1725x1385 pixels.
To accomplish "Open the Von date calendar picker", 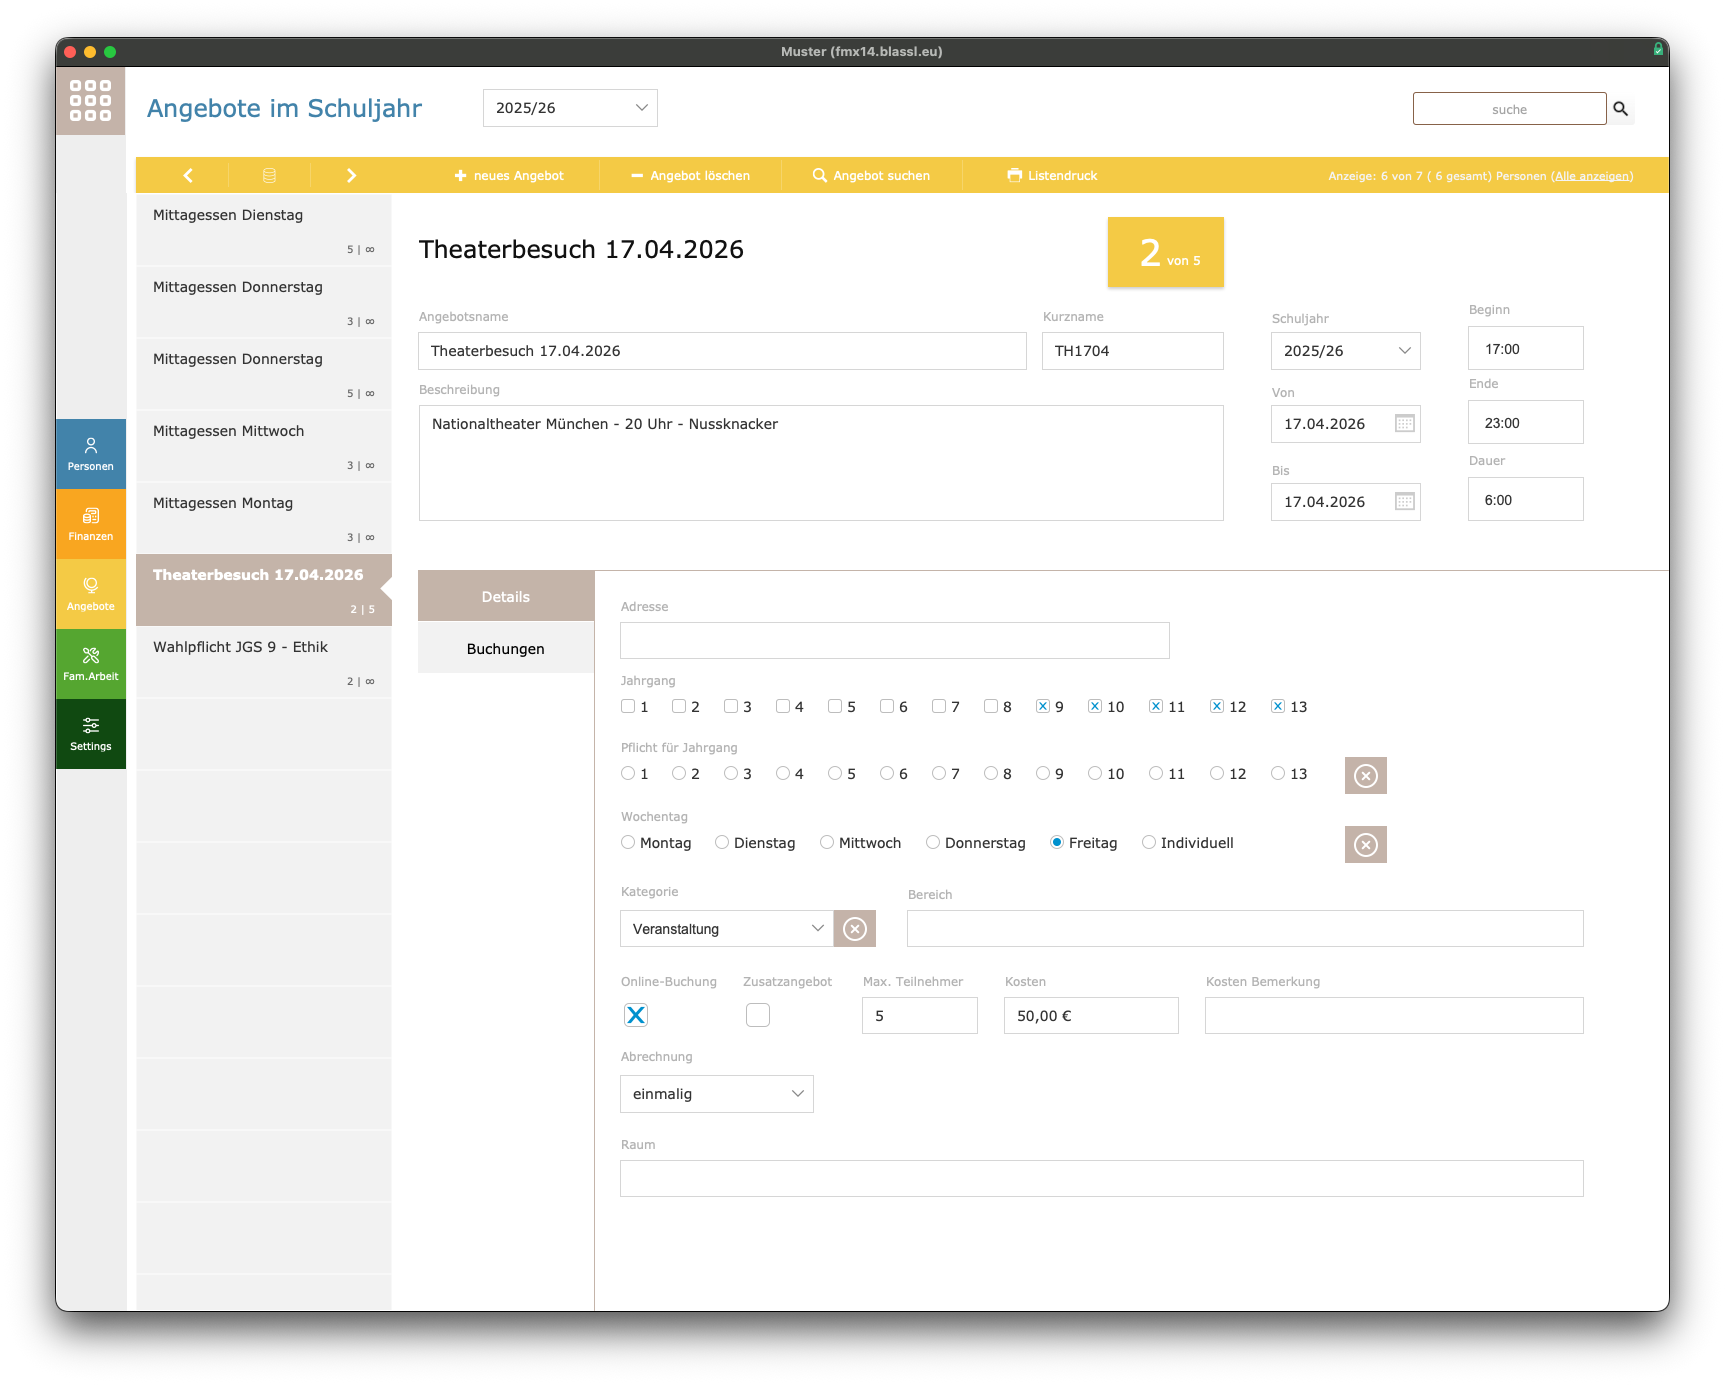I will click(1404, 424).
